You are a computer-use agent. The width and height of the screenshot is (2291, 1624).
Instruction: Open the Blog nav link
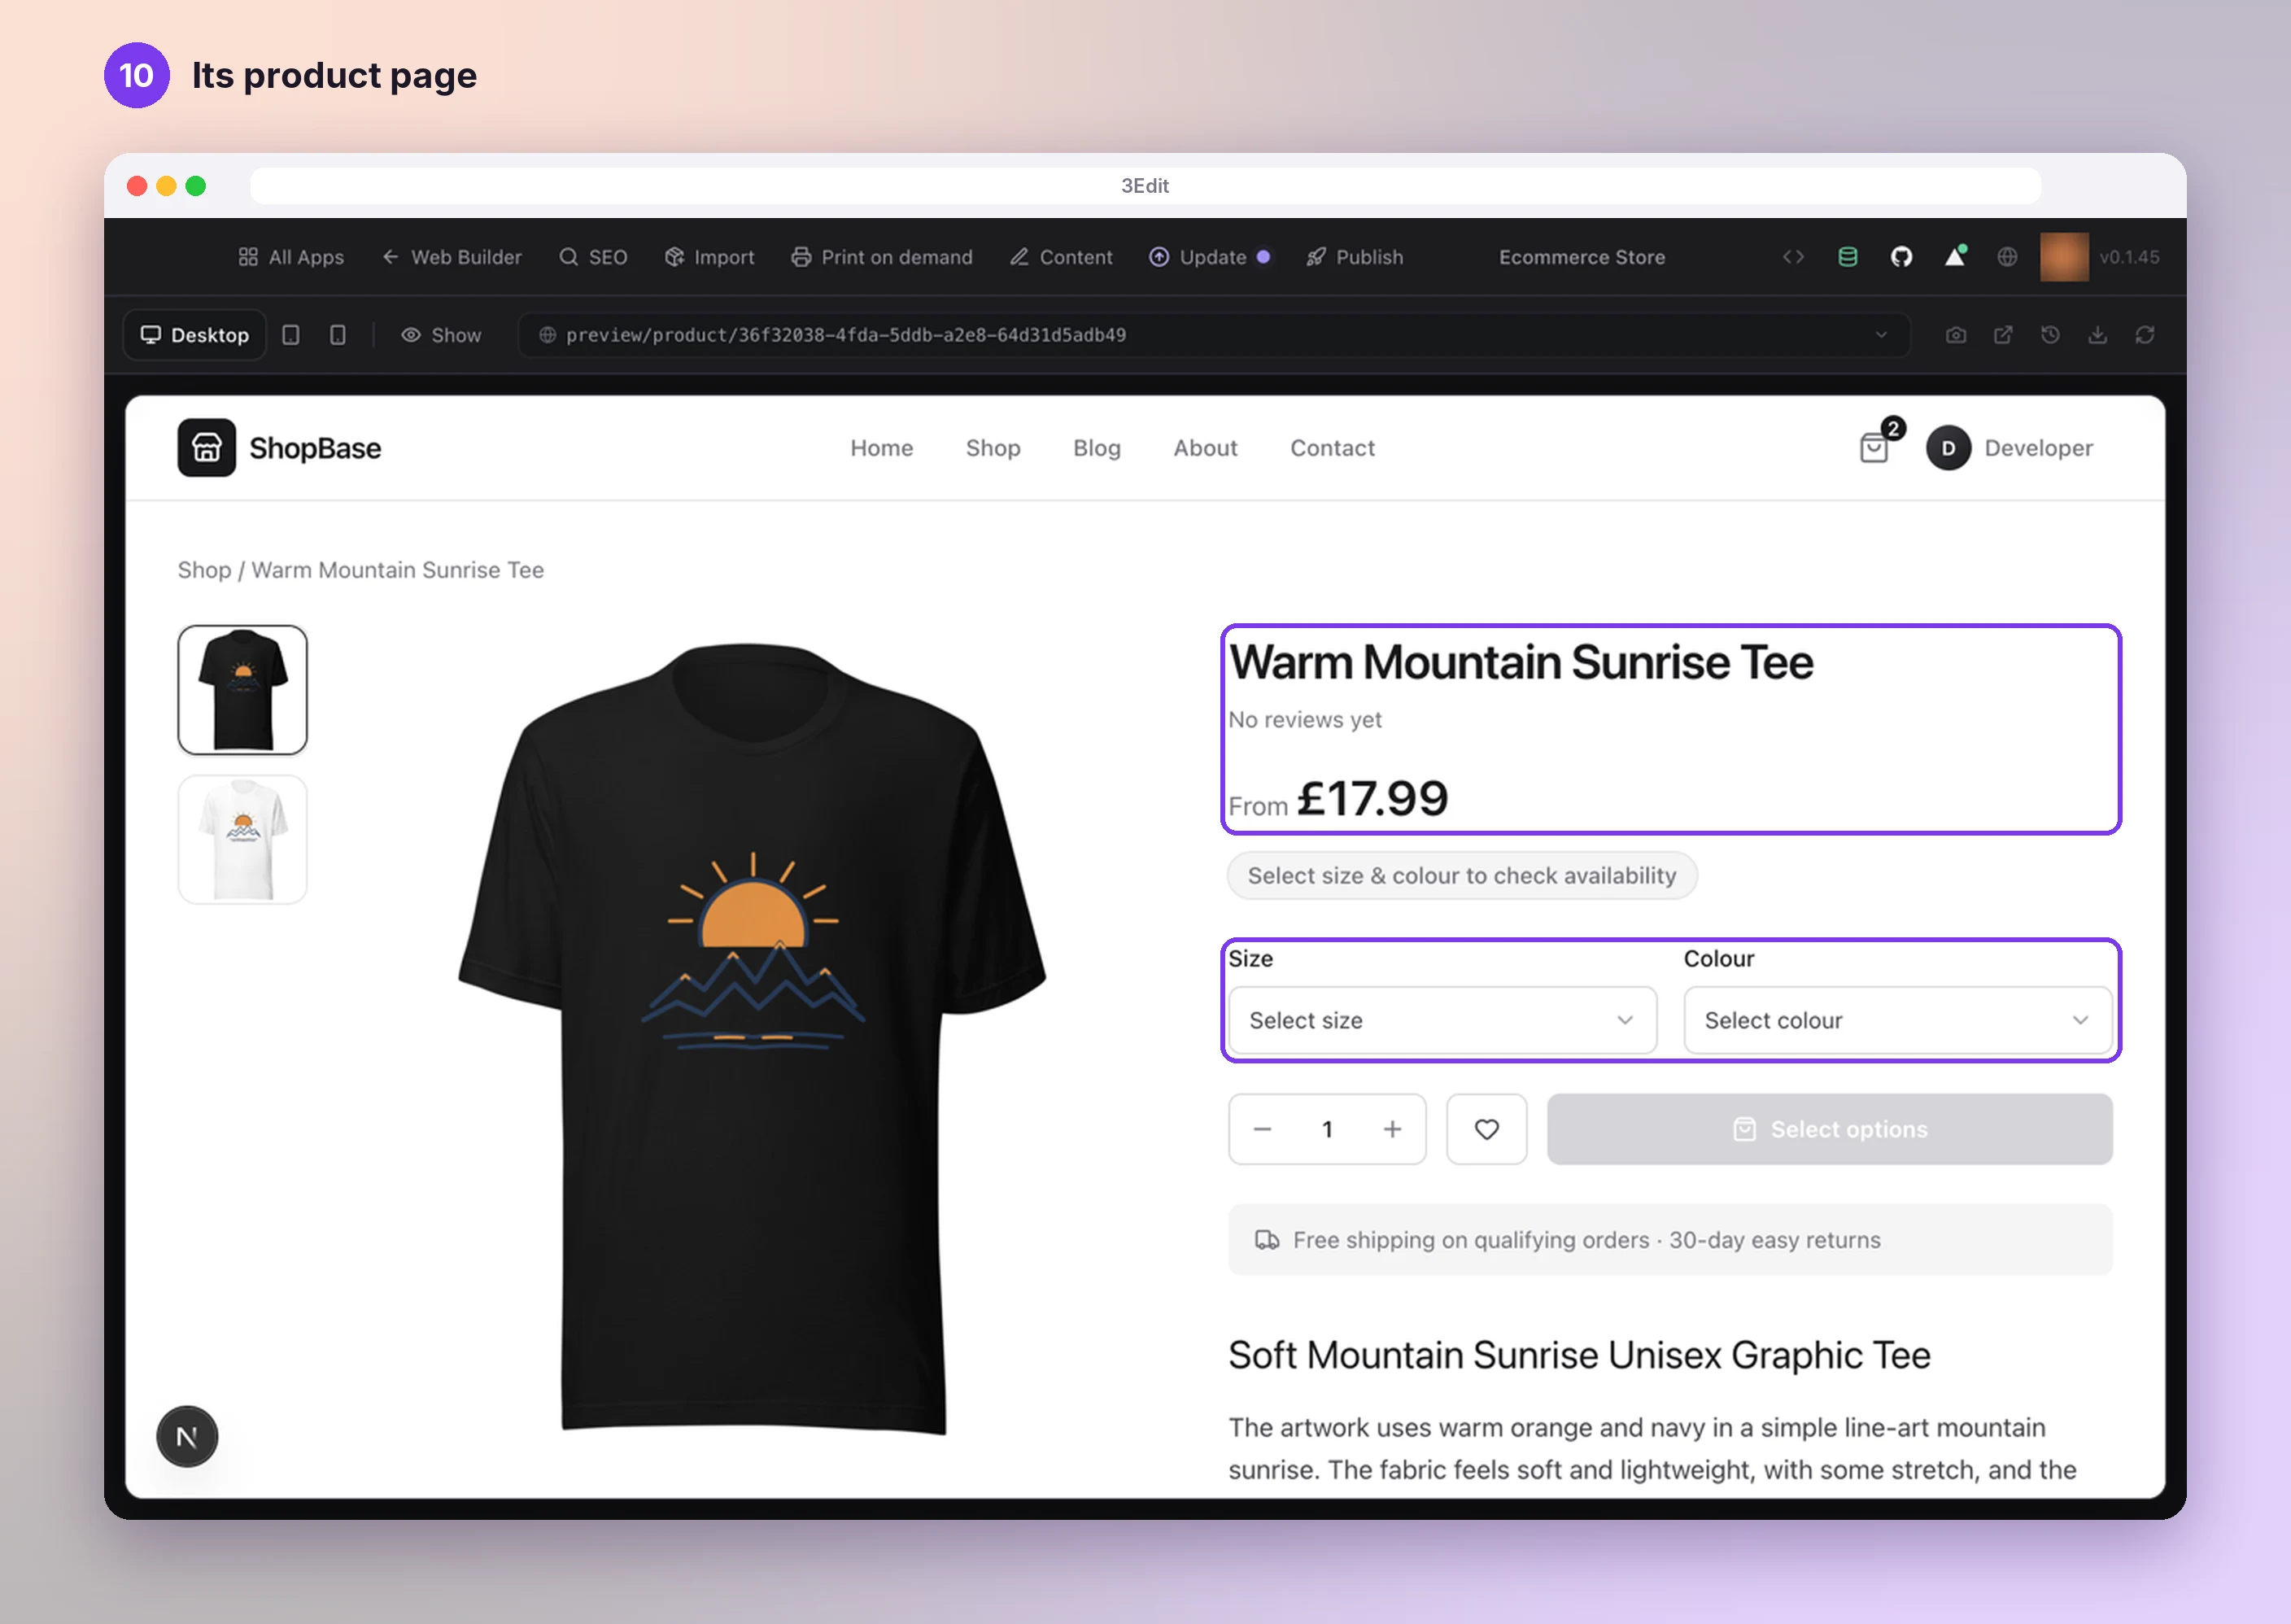(1097, 448)
